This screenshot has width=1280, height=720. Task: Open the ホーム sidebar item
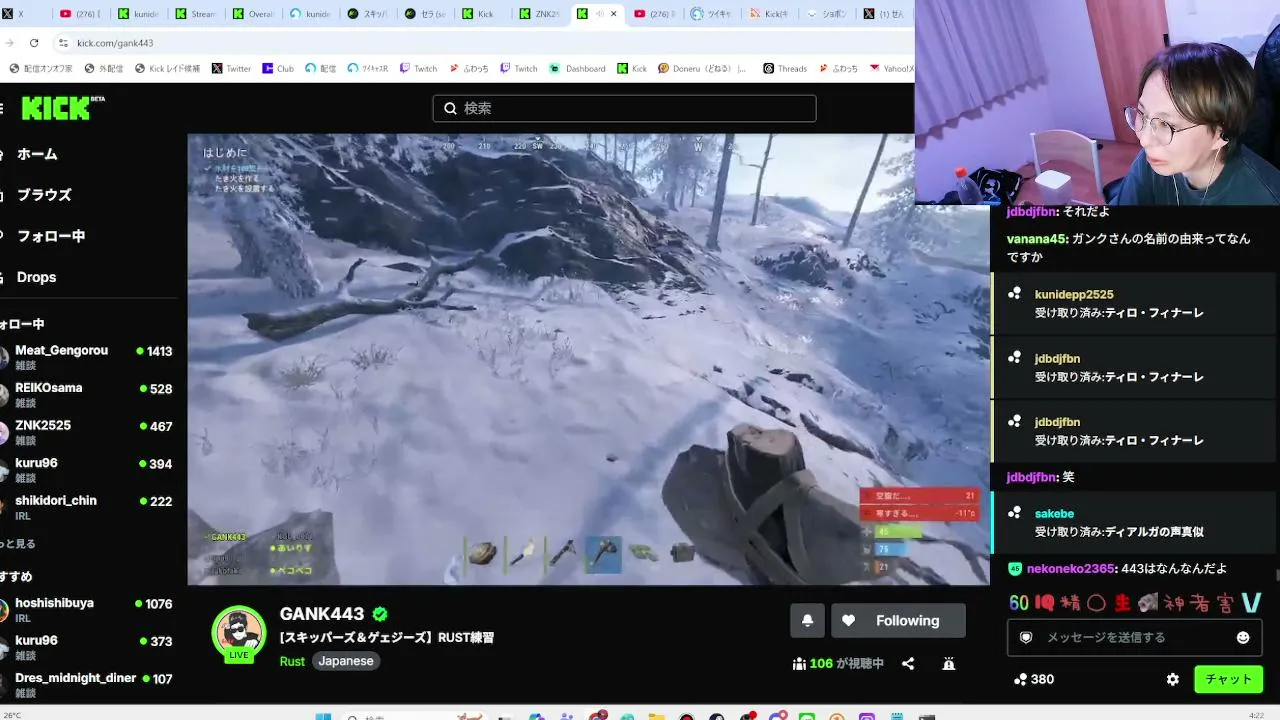[x=37, y=154]
